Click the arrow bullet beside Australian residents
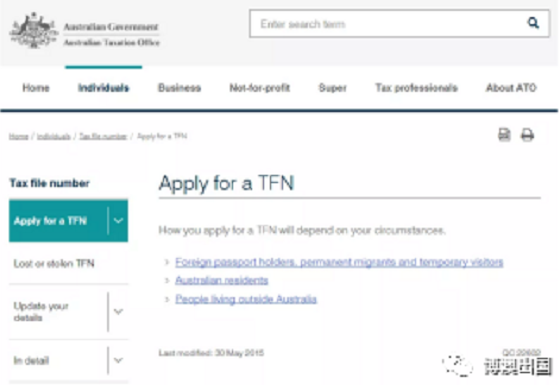This screenshot has width=560, height=385. pos(167,281)
